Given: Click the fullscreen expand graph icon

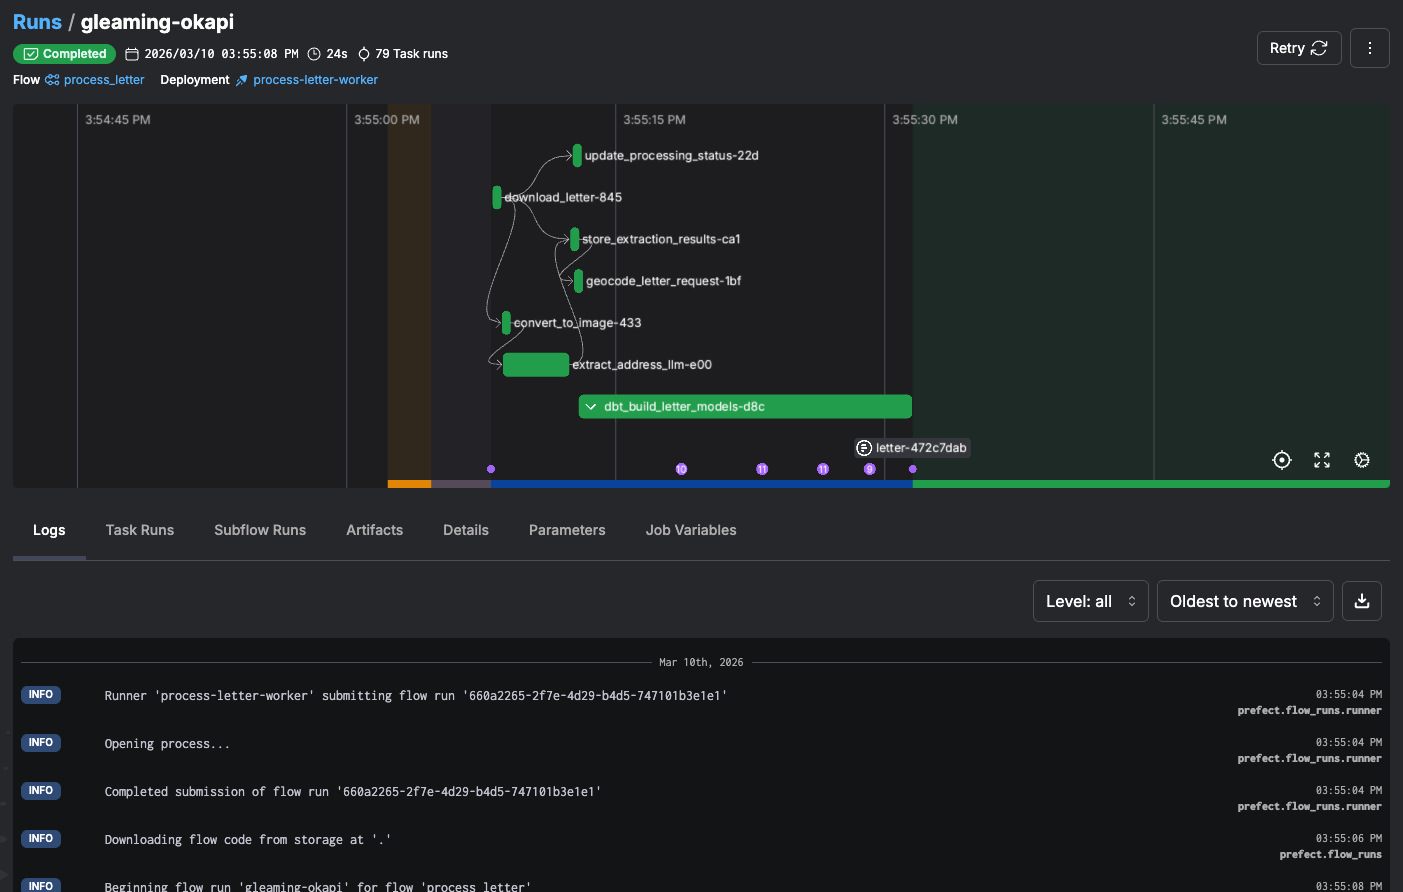Looking at the screenshot, I should 1322,460.
